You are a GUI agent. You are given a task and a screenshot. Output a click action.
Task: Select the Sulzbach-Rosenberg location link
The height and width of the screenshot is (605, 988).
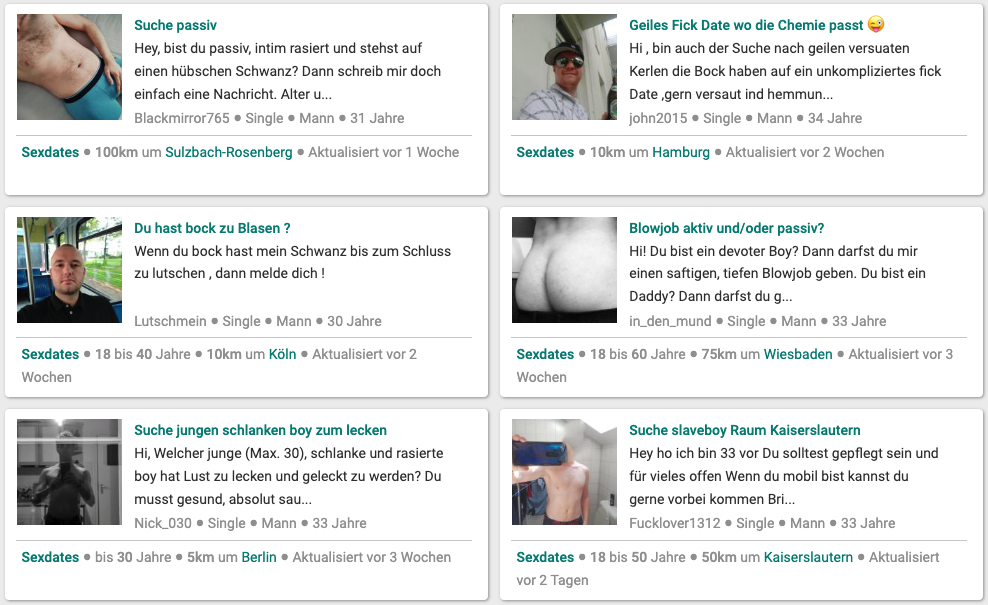[229, 152]
